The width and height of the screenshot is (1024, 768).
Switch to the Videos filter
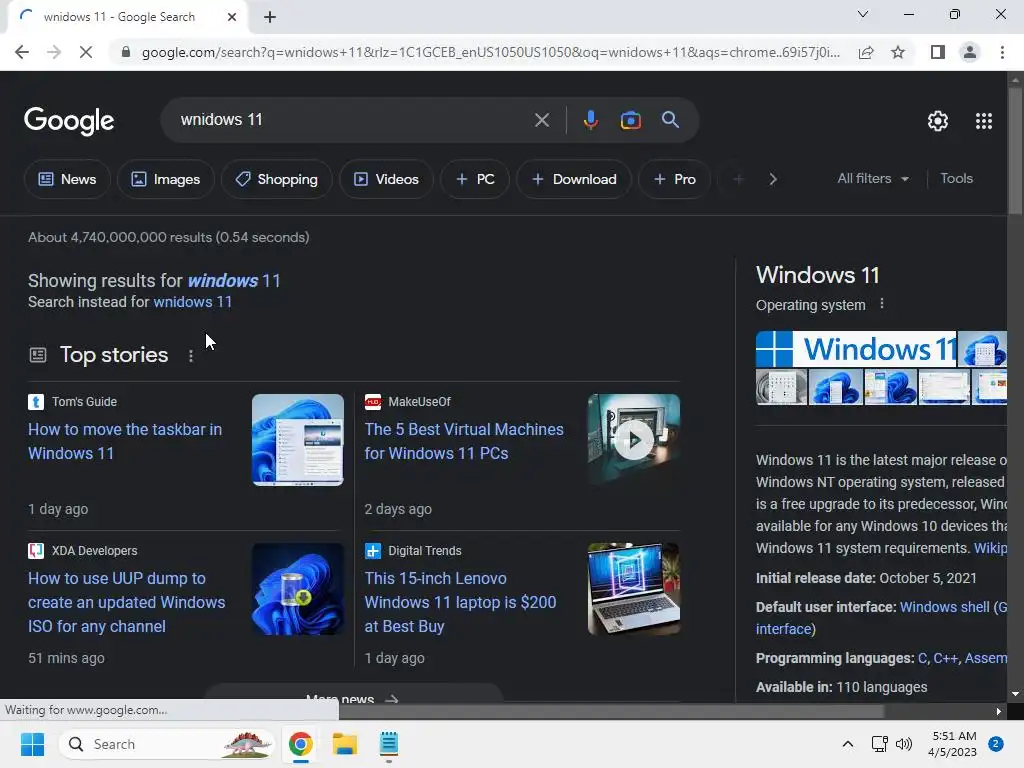coord(387,179)
